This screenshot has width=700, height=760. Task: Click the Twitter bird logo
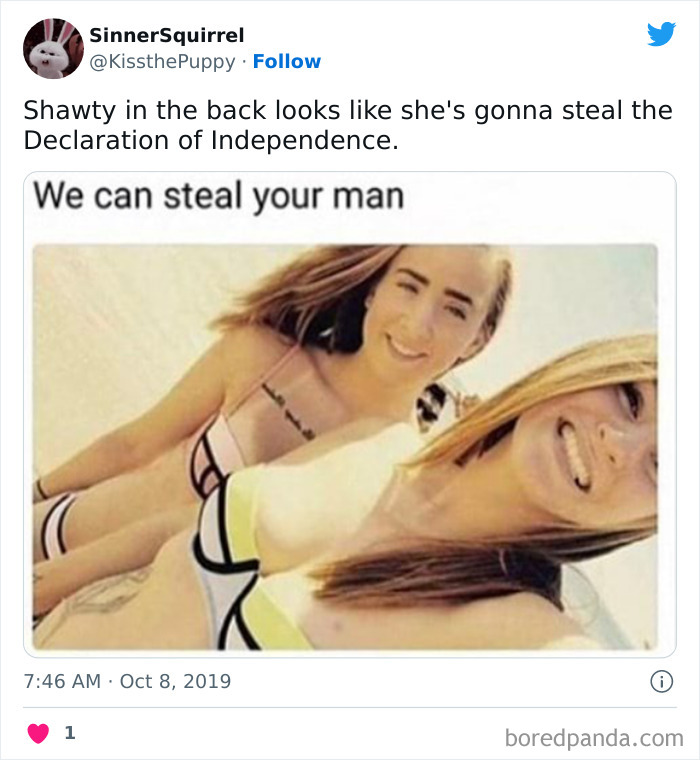661,33
